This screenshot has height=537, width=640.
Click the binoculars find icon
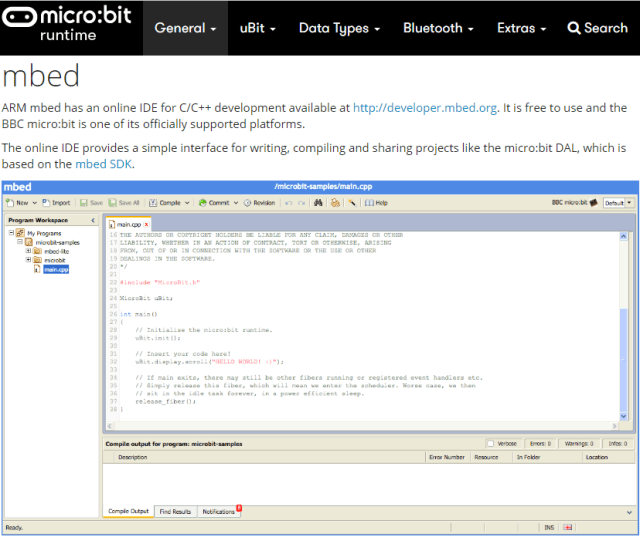[x=318, y=202]
